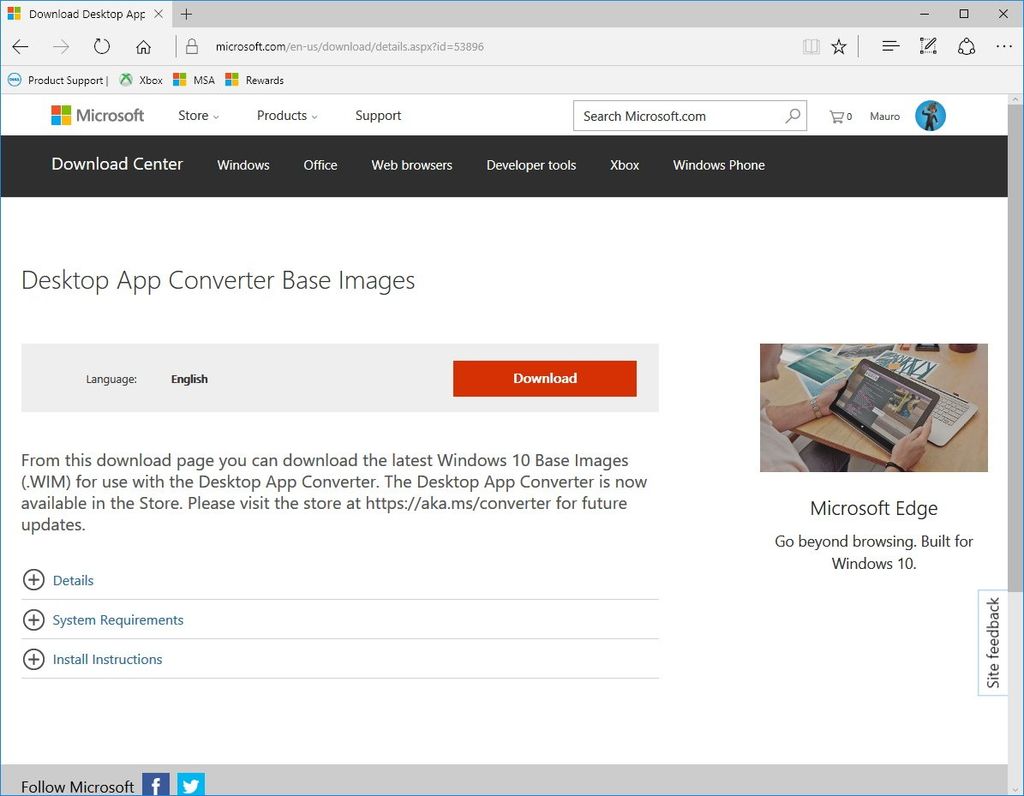Open the Web browsers category
The width and height of the screenshot is (1024, 796).
pos(411,165)
